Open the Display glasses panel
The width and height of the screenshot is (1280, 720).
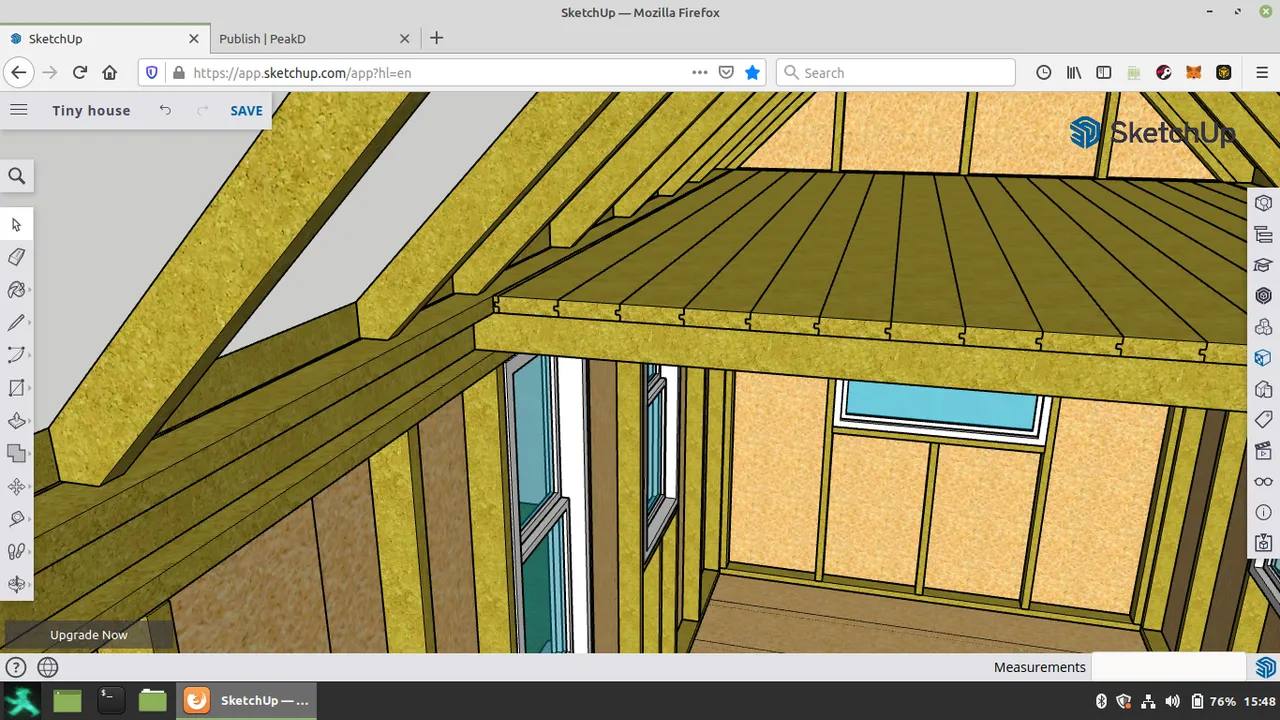coord(1264,481)
